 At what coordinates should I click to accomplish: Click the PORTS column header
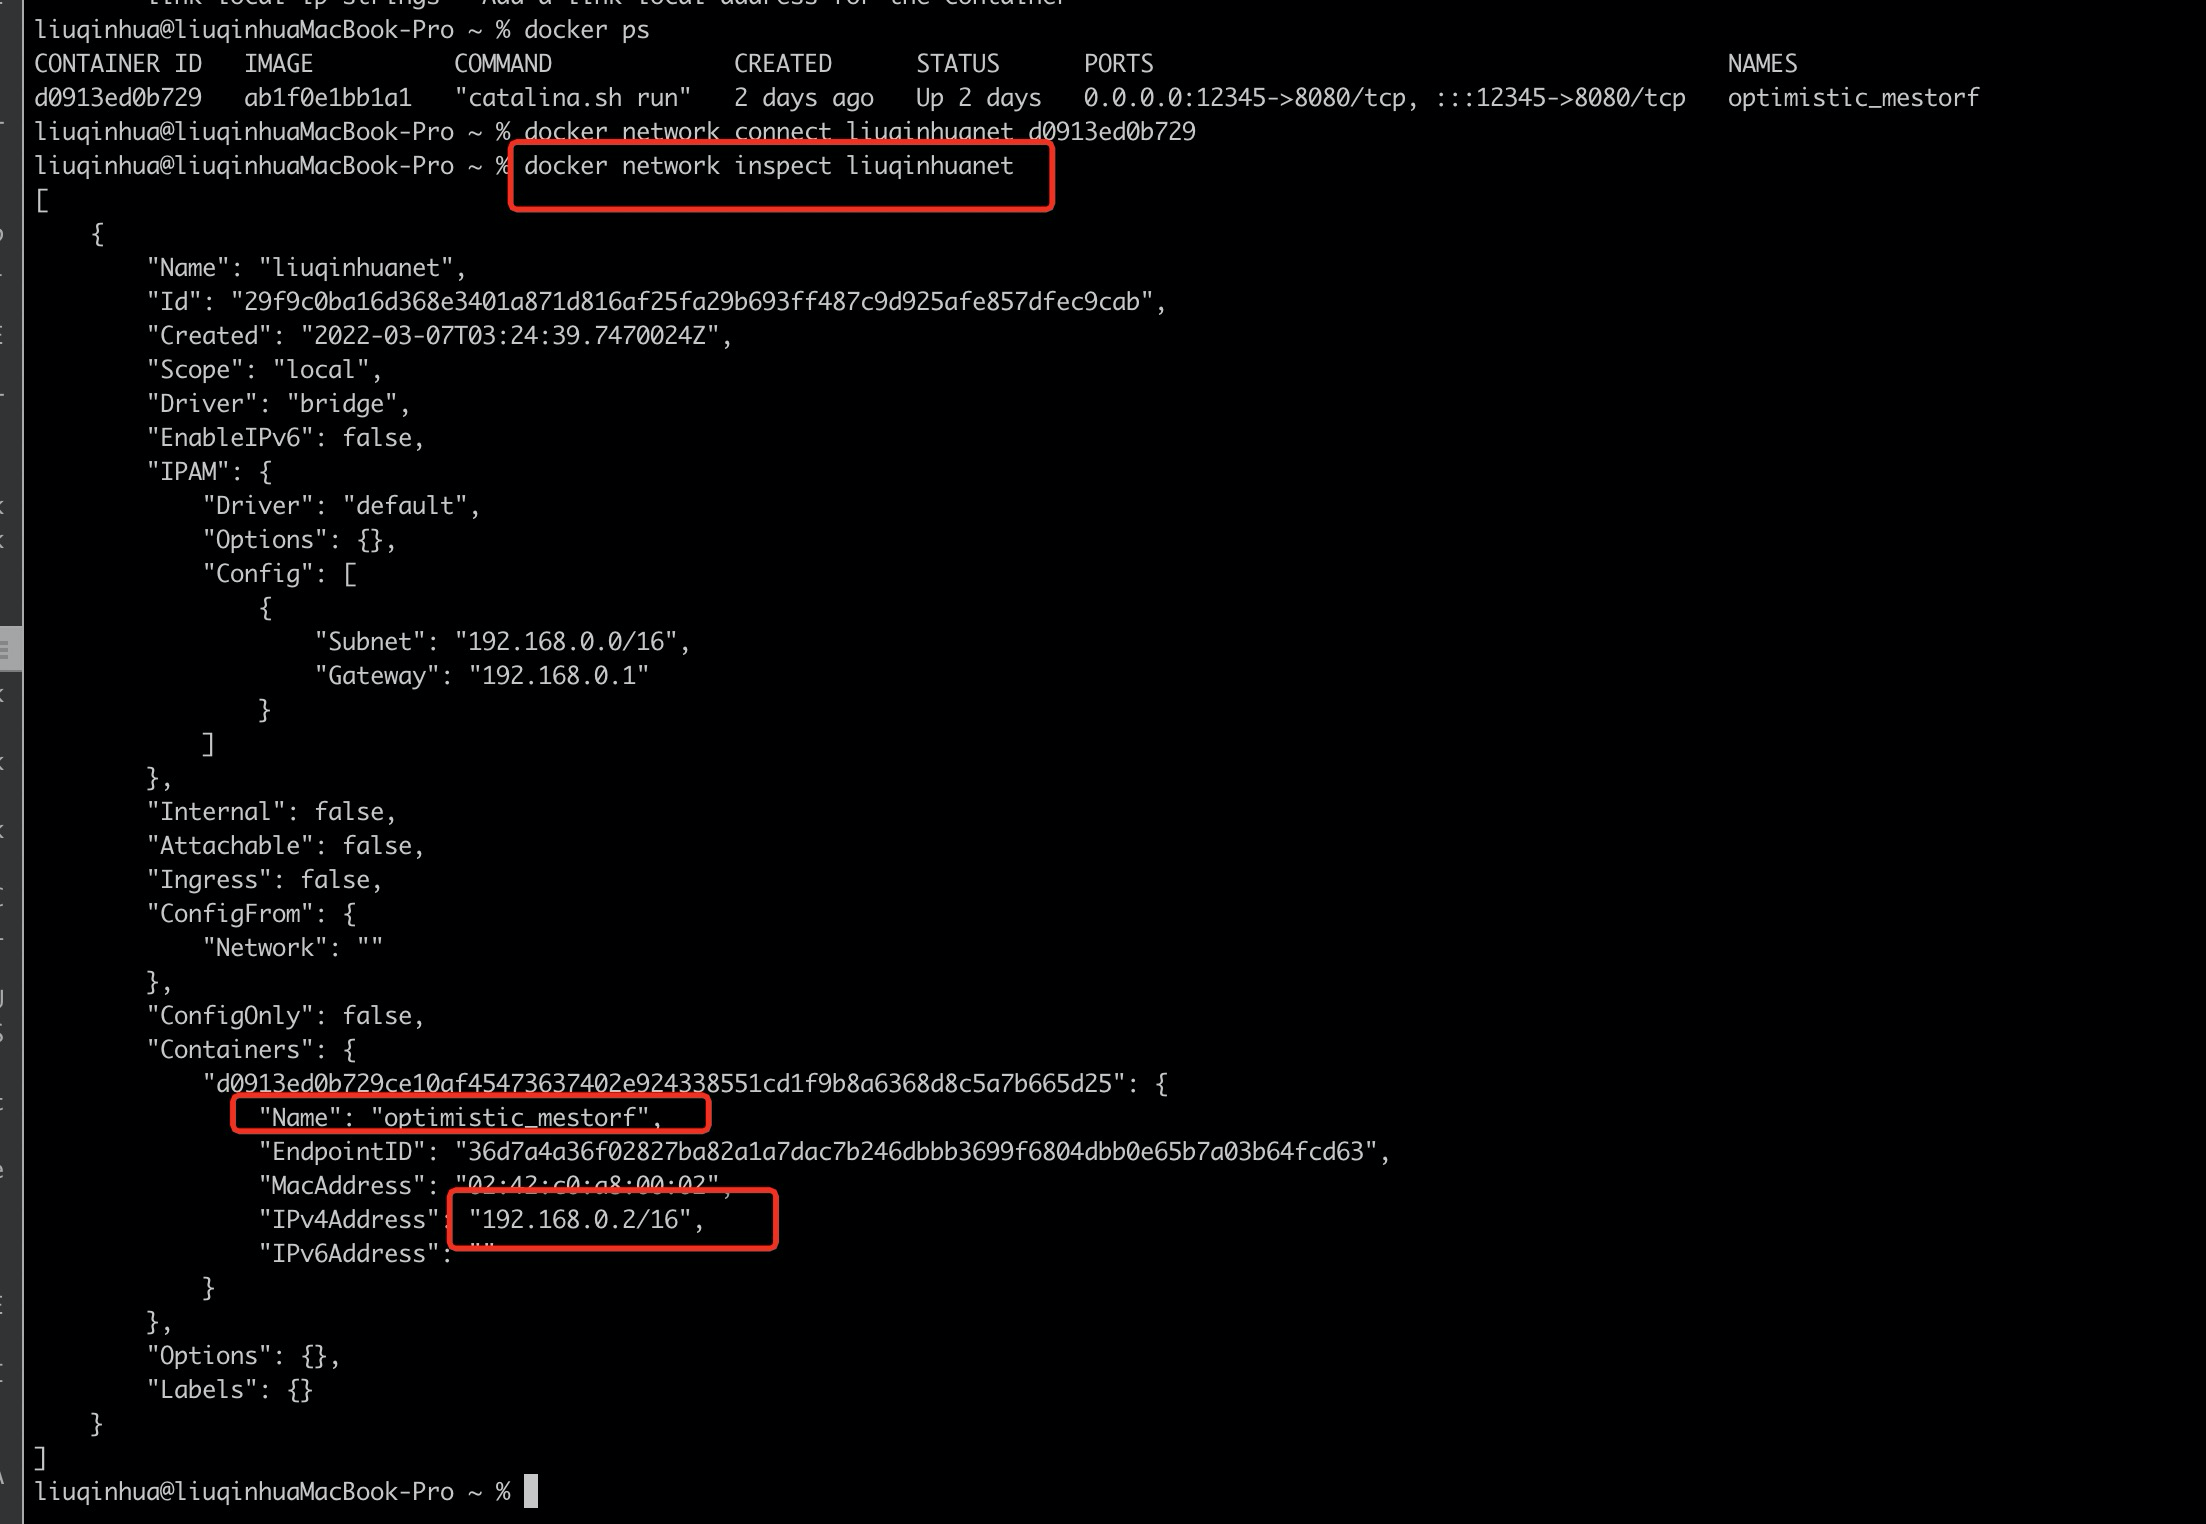(1118, 64)
